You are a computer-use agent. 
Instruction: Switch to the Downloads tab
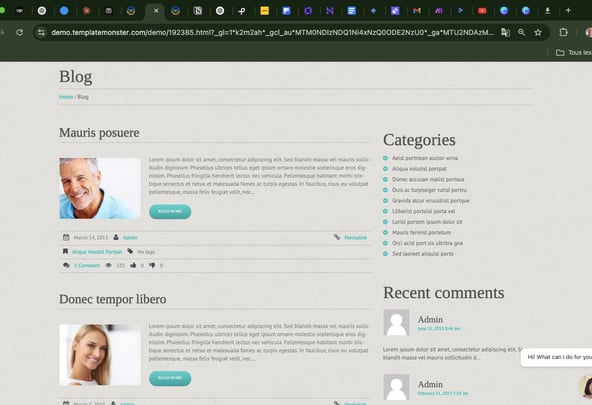click(547, 11)
